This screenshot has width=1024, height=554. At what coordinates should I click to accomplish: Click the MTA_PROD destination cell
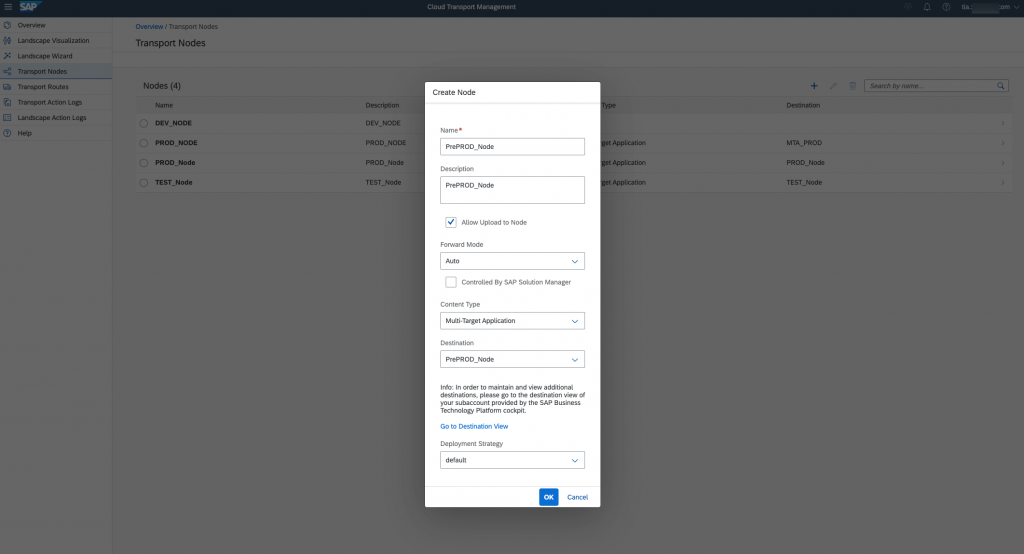[x=804, y=143]
